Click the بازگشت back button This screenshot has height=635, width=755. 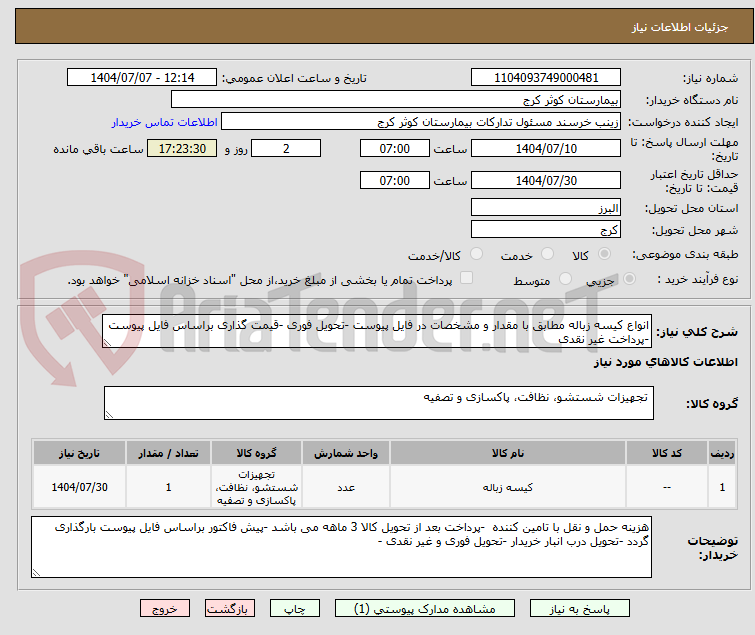coord(230,609)
